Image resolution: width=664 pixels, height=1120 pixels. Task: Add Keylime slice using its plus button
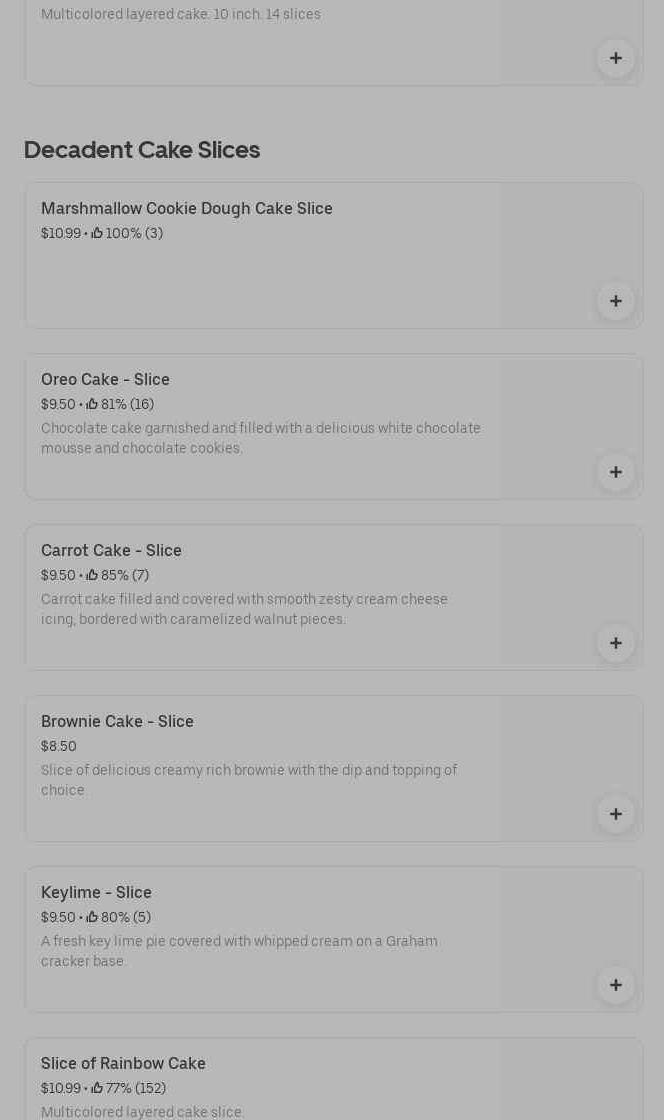tap(615, 985)
